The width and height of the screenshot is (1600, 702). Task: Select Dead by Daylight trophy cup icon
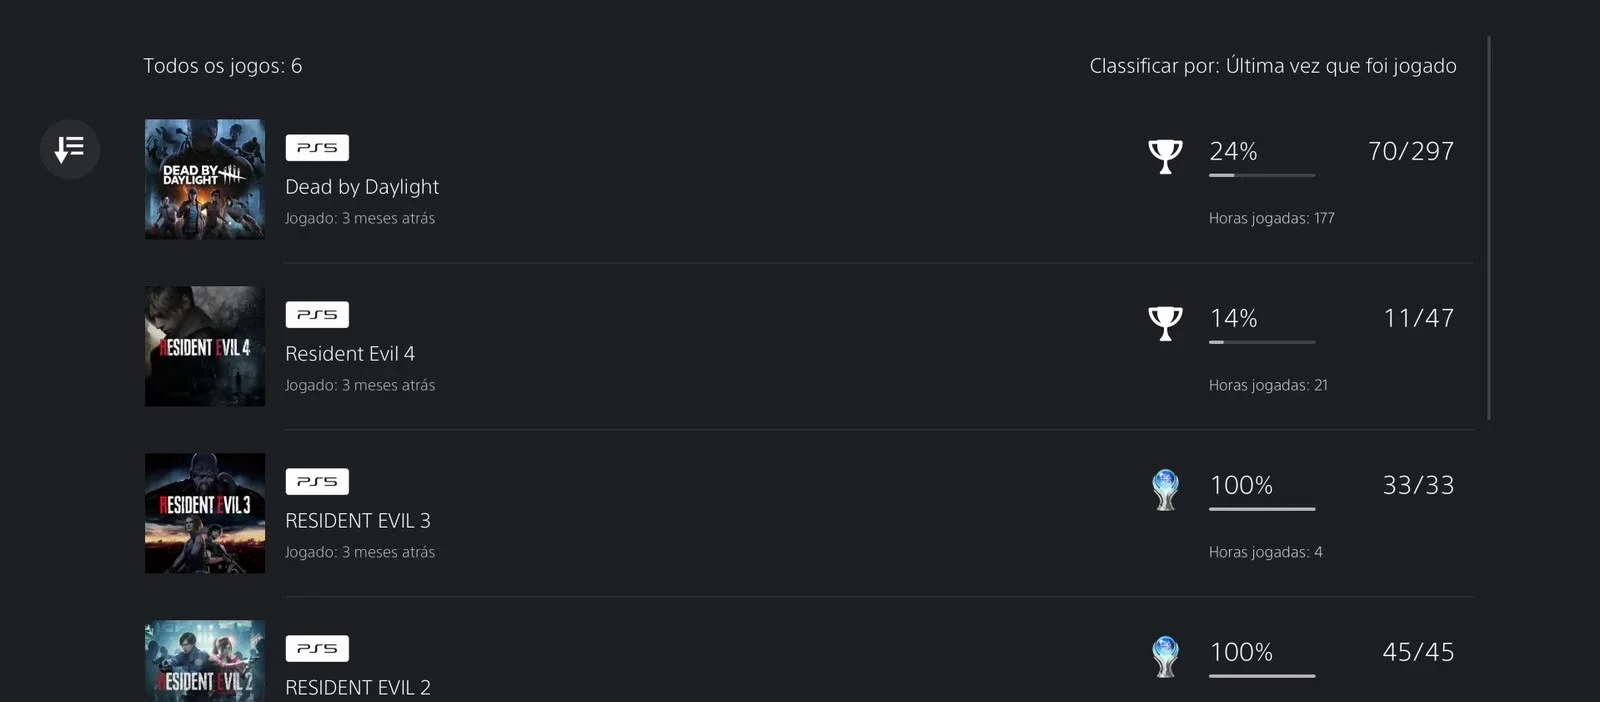click(x=1165, y=156)
